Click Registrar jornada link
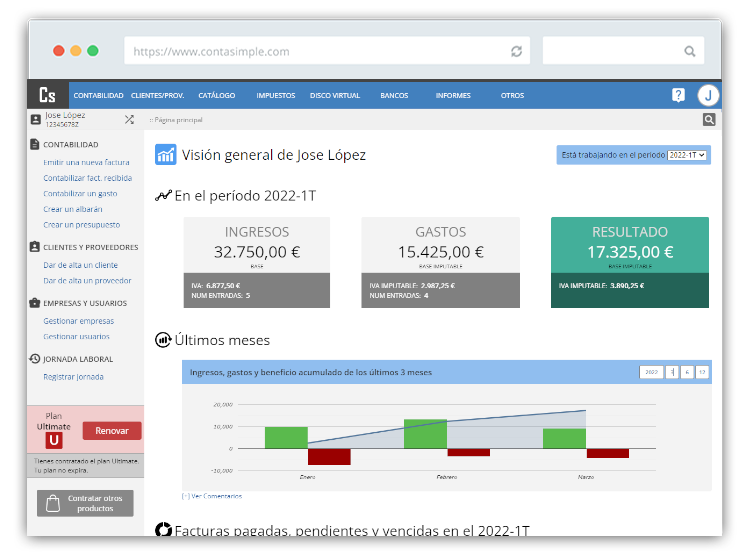This screenshot has width=750, height=552. click(73, 377)
